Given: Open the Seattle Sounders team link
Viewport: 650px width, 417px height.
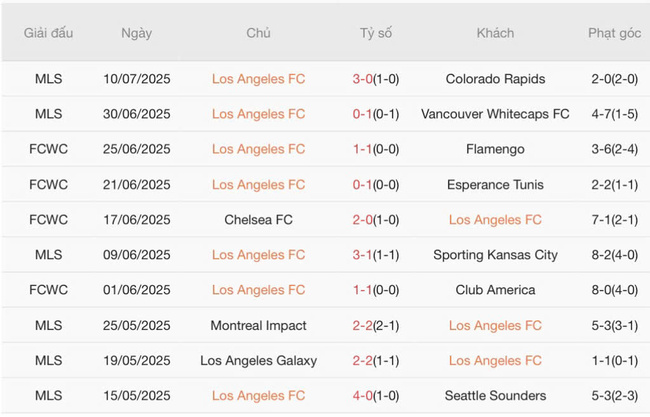Looking at the screenshot, I should point(495,395).
